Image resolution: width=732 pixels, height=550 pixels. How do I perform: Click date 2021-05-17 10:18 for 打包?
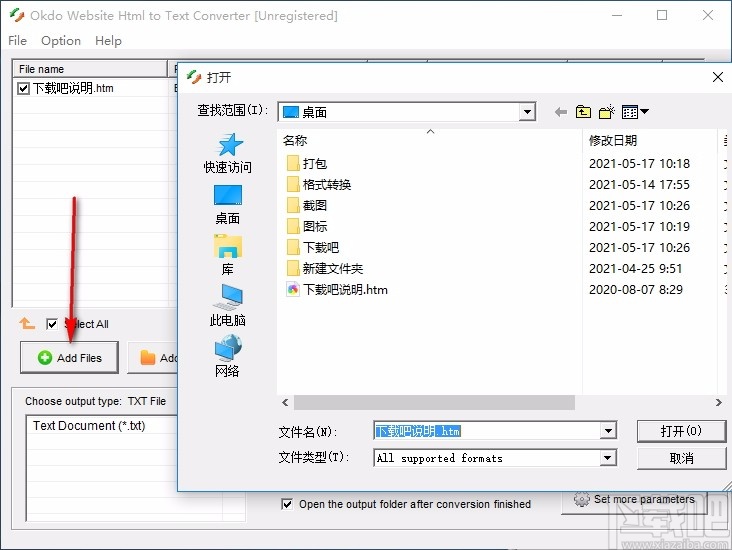click(639, 163)
